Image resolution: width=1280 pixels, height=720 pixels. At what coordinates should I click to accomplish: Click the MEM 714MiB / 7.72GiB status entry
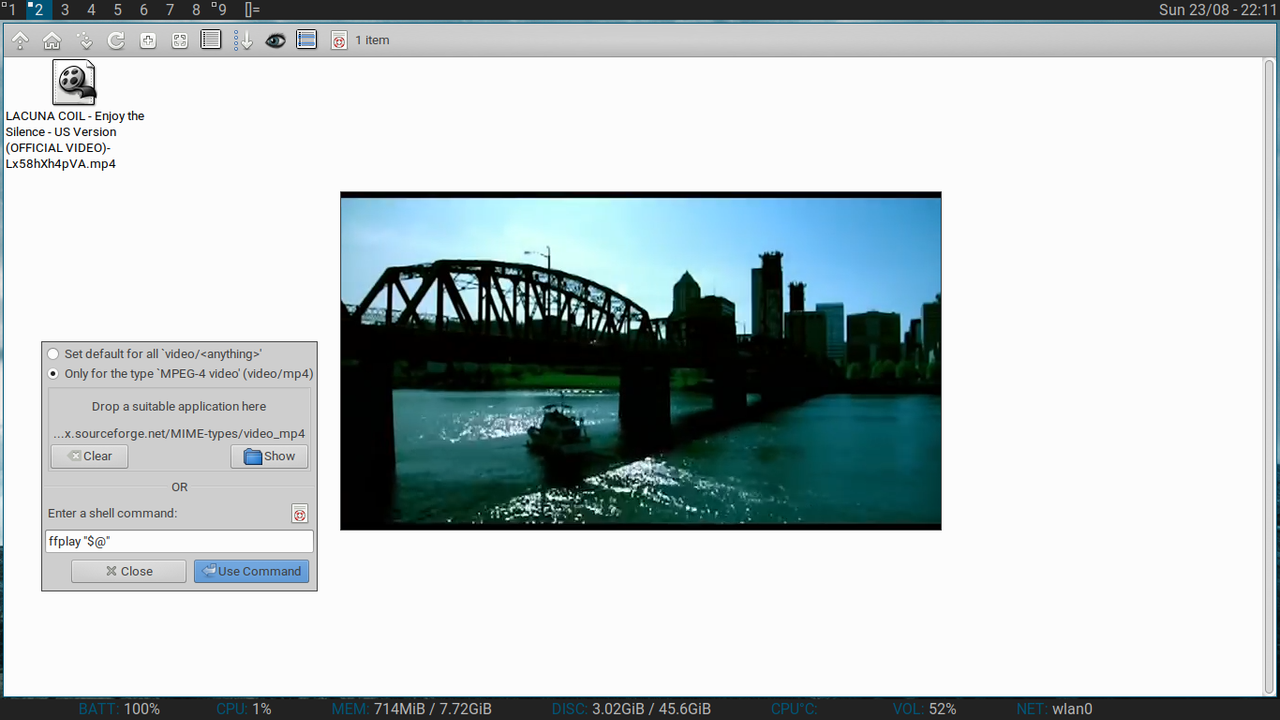coord(411,709)
